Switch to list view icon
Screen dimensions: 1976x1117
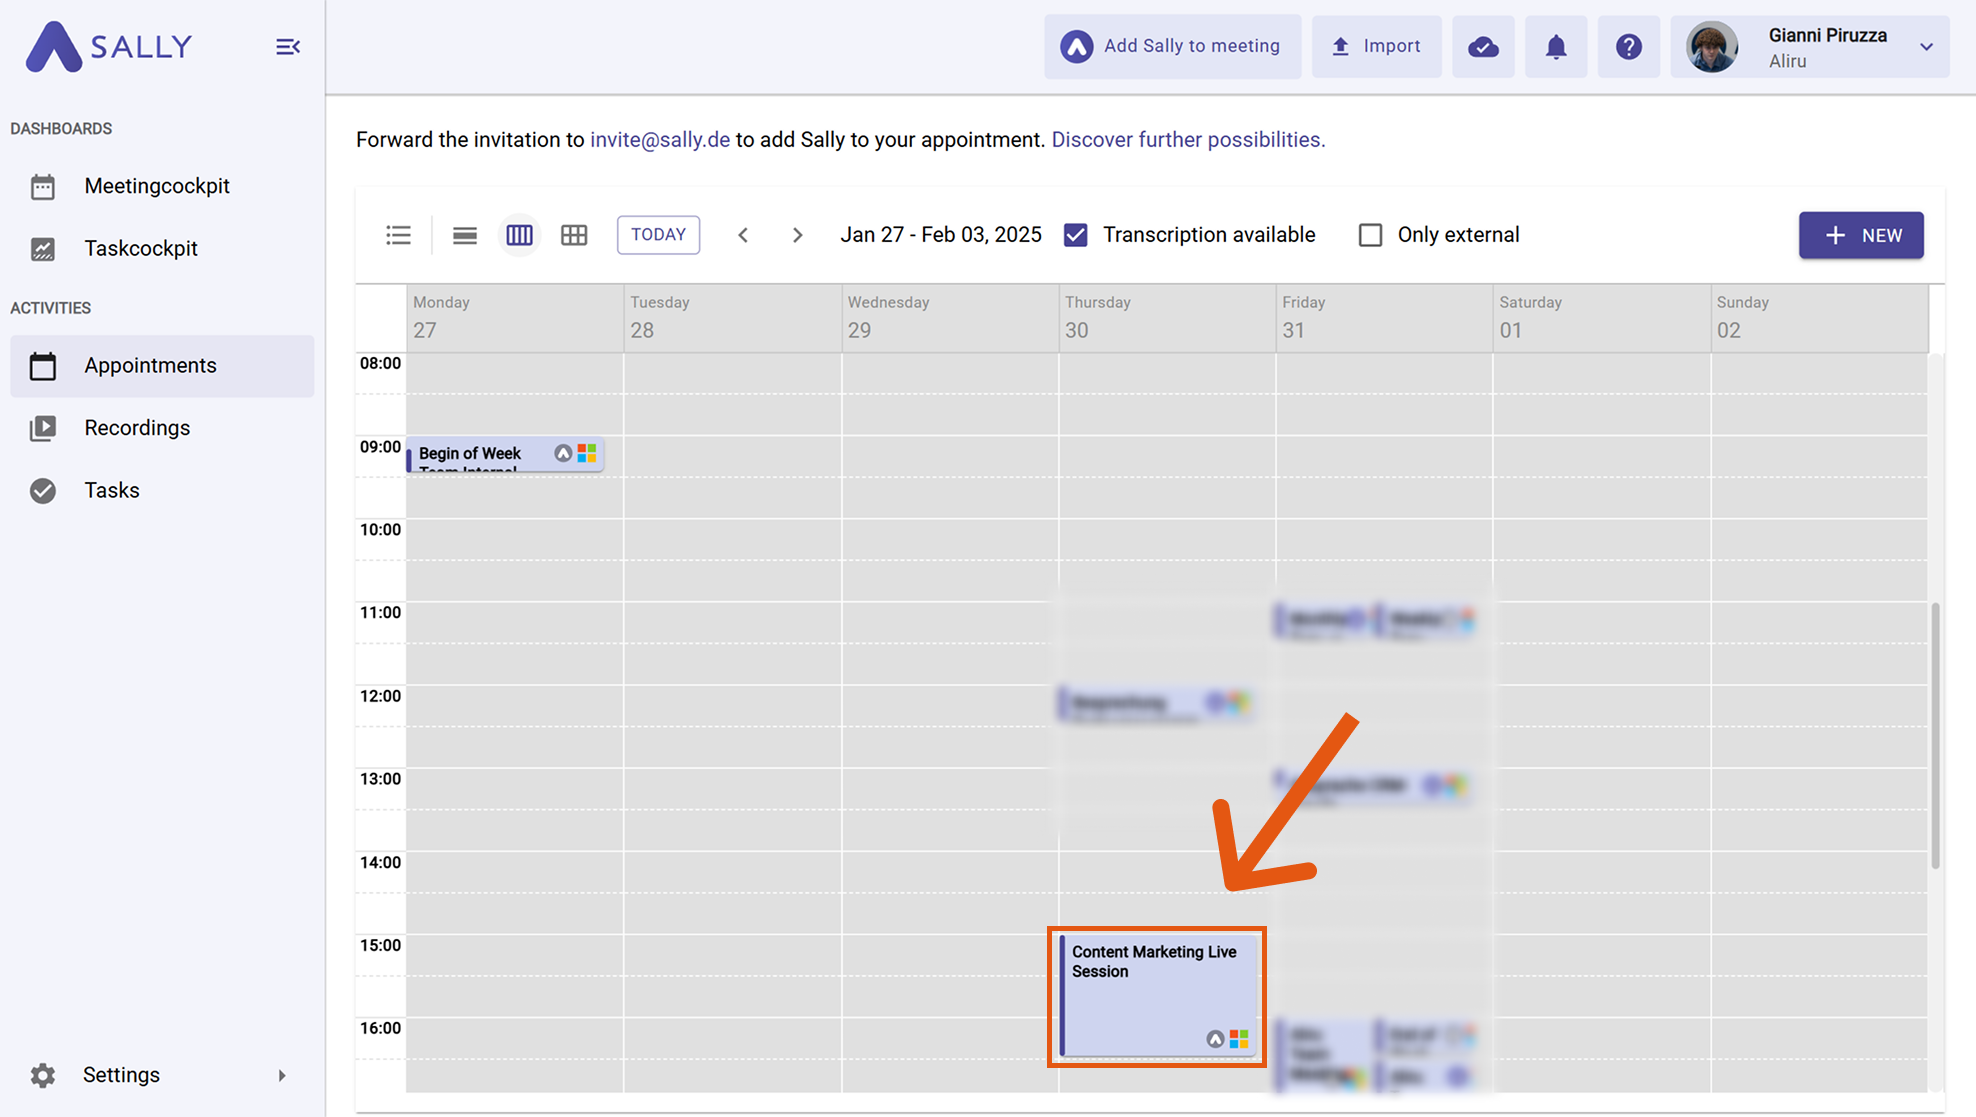398,235
